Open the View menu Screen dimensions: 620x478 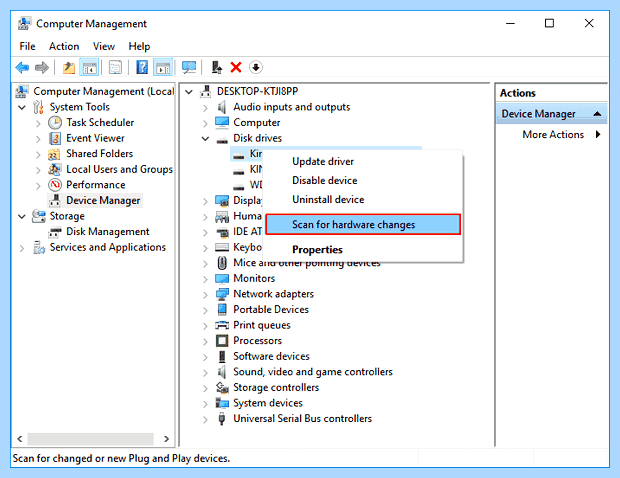tap(104, 46)
